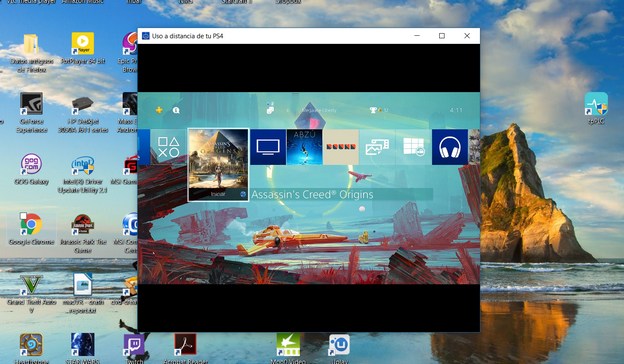
Task: Select the Uplay desktop shortcut
Action: tap(339, 348)
